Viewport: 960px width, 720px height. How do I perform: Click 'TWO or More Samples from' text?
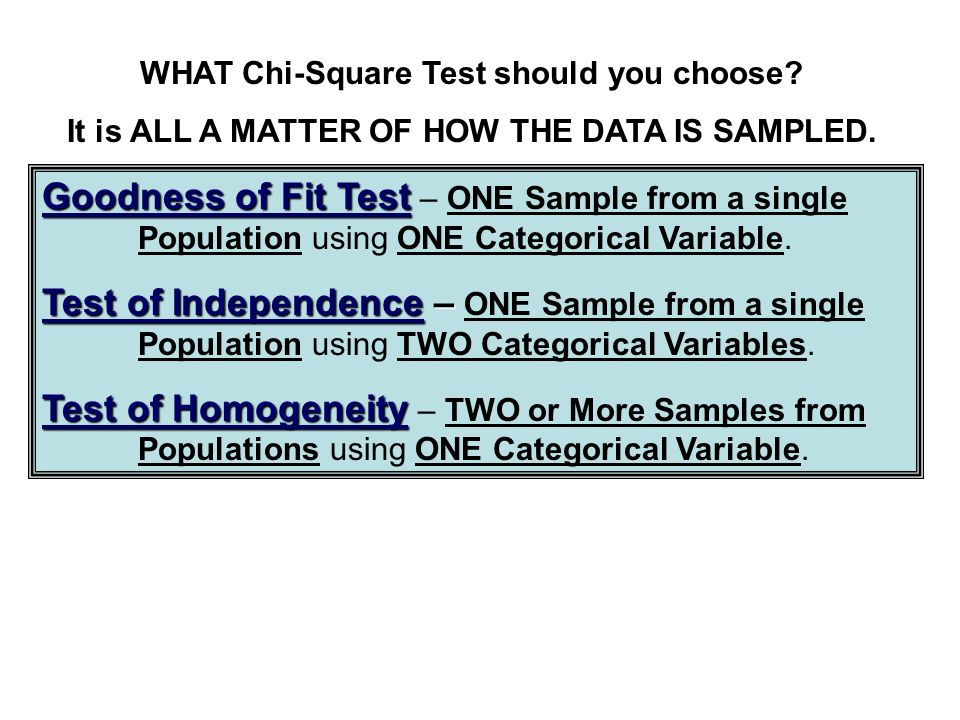pos(655,410)
